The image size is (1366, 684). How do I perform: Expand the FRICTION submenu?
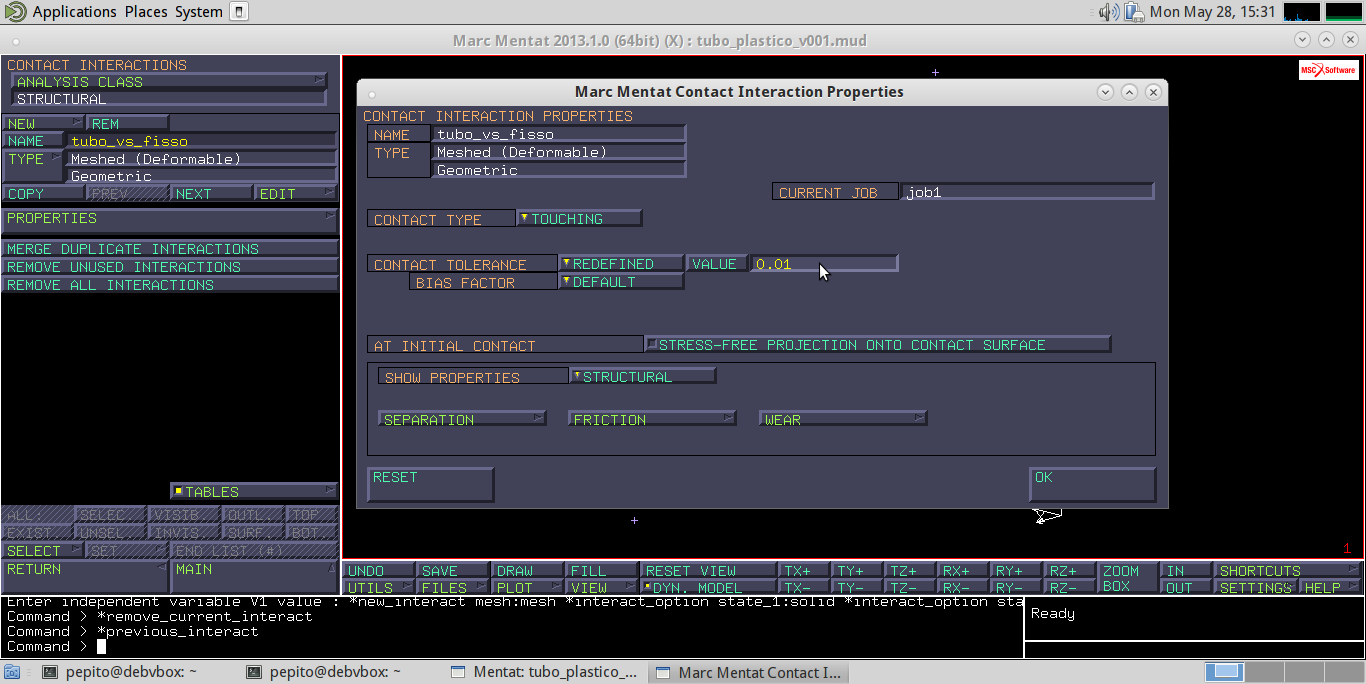[652, 419]
